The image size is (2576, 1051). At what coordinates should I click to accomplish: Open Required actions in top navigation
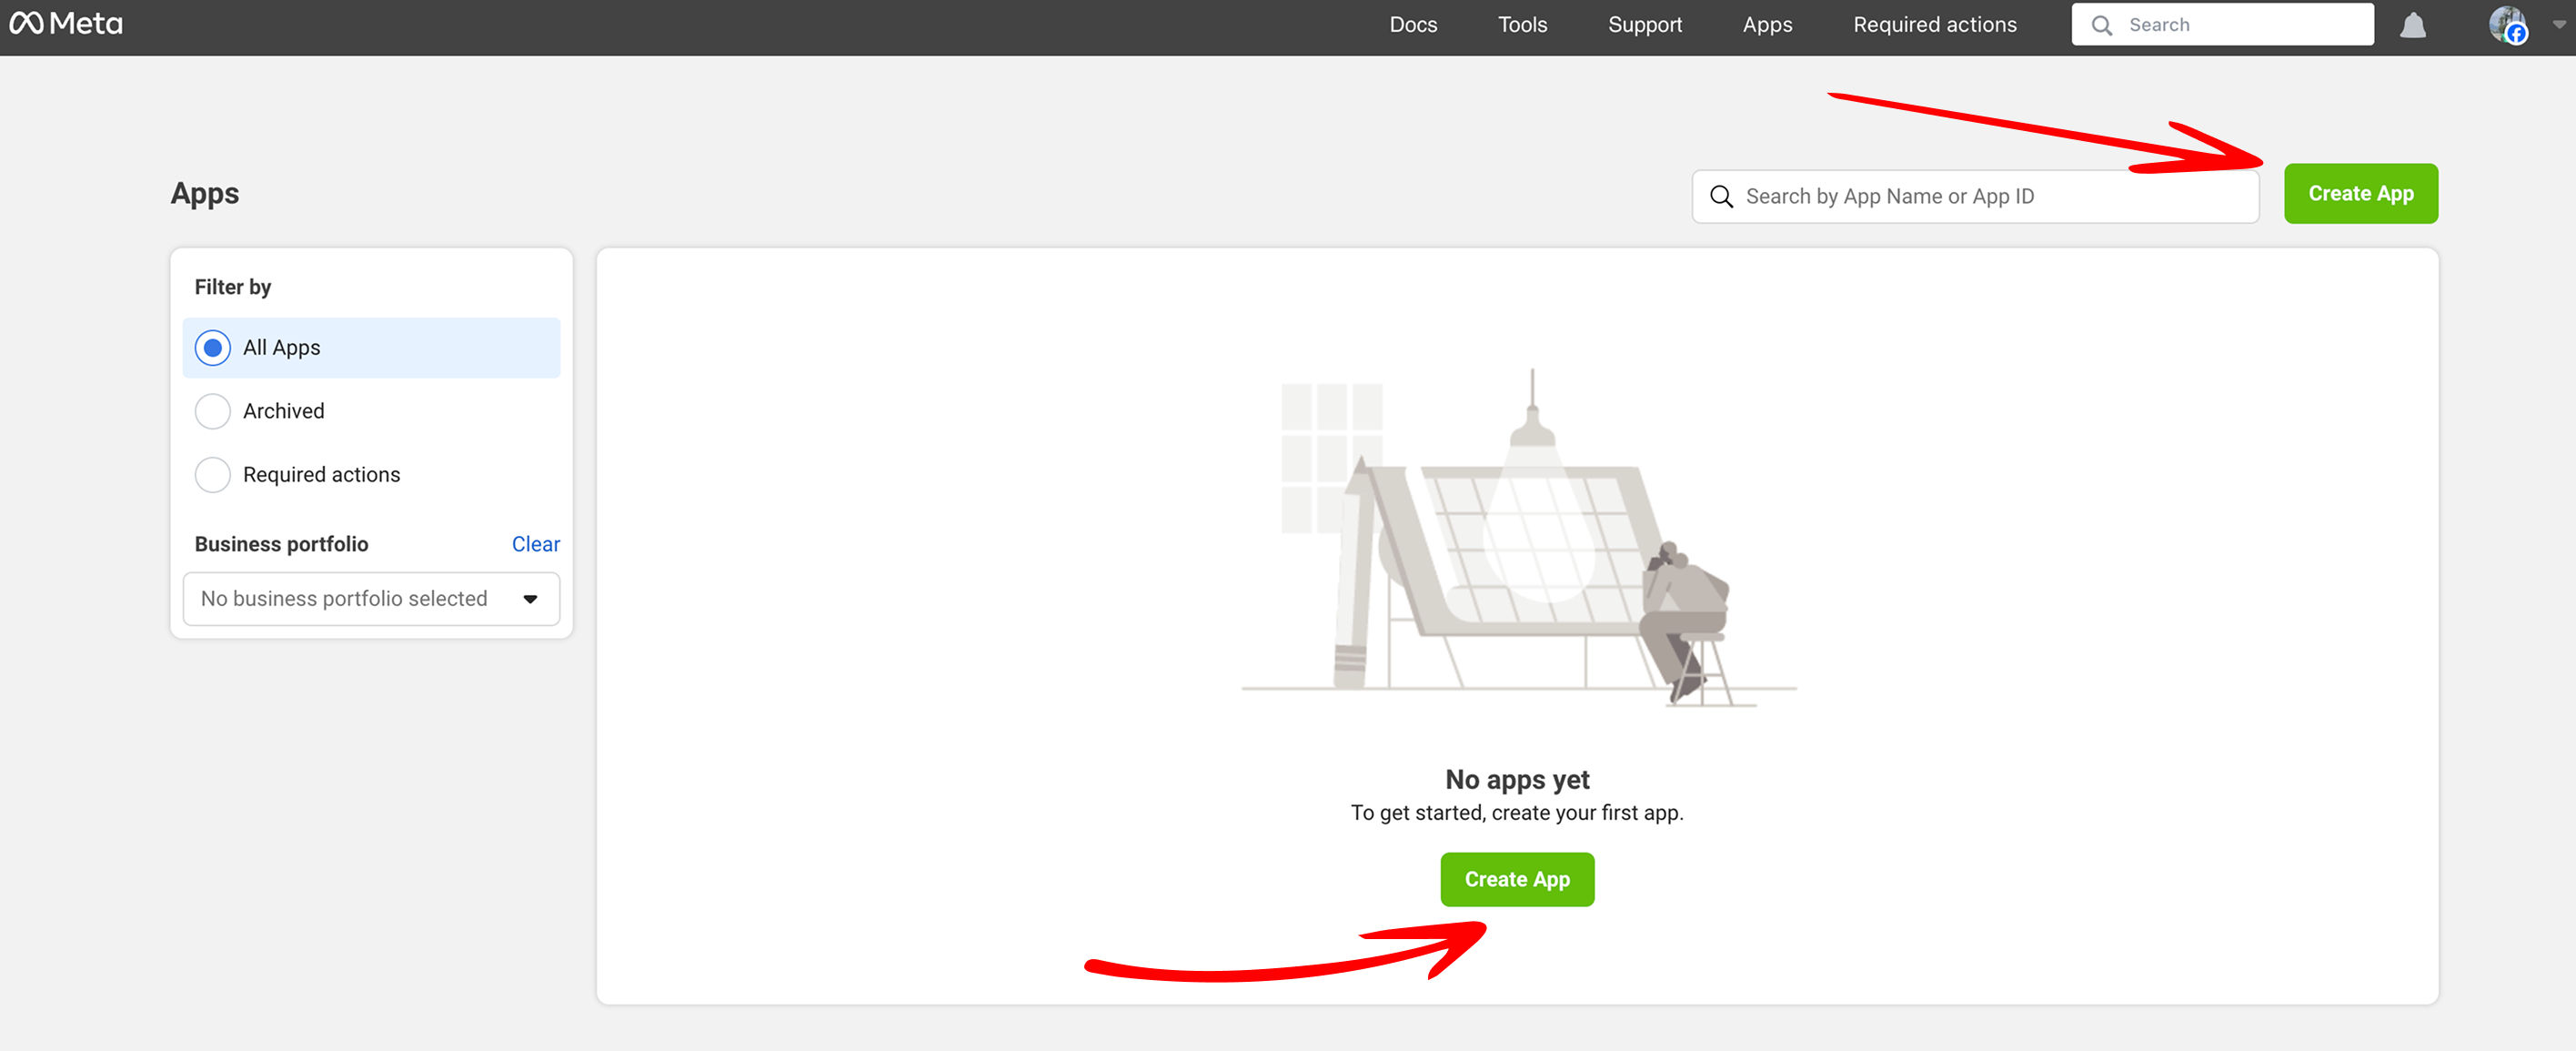(x=1934, y=25)
